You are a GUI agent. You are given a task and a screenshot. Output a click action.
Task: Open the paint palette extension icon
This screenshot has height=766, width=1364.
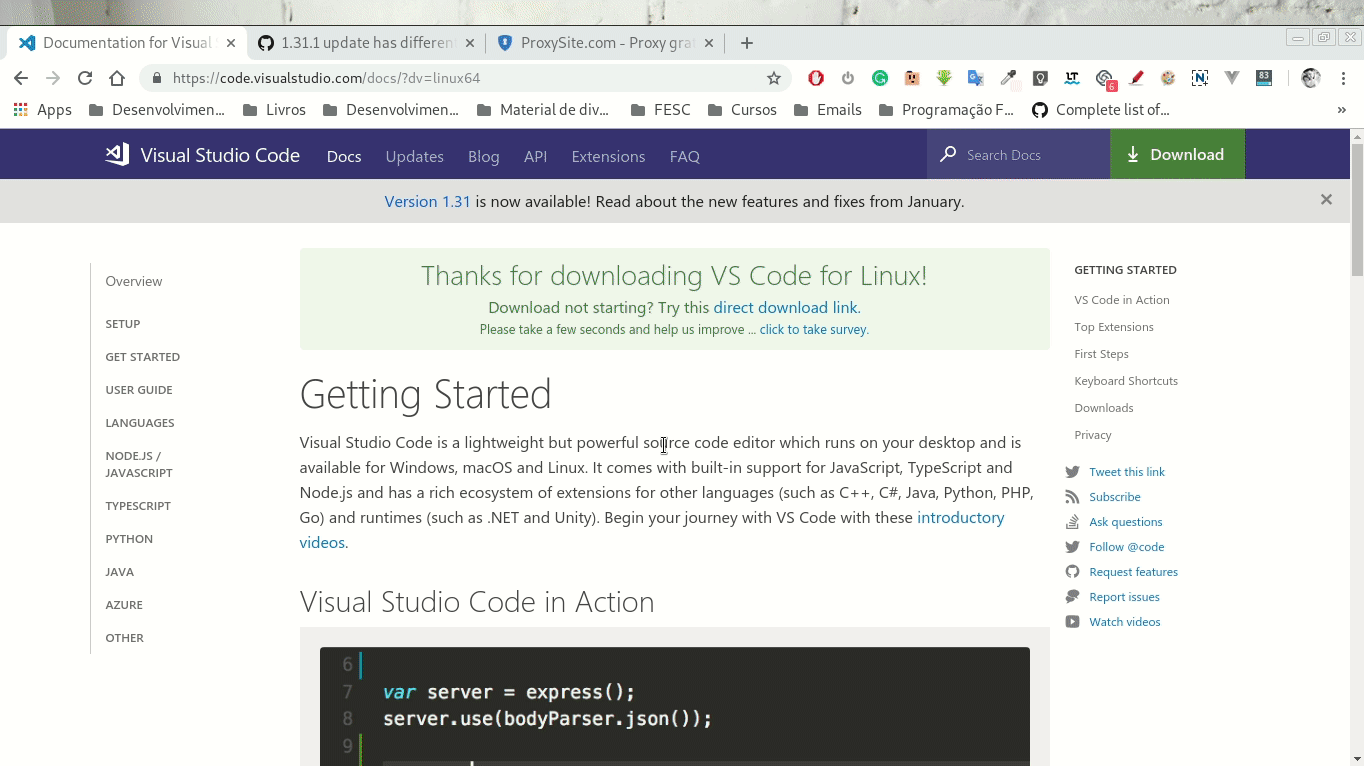[x=1168, y=78]
